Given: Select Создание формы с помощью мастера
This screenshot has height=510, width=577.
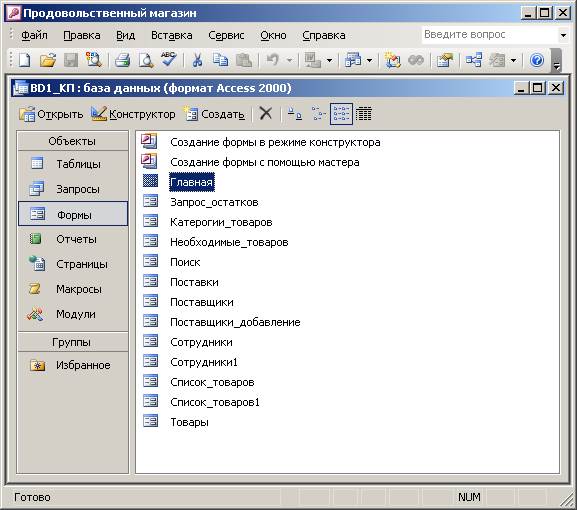Looking at the screenshot, I should click(265, 162).
